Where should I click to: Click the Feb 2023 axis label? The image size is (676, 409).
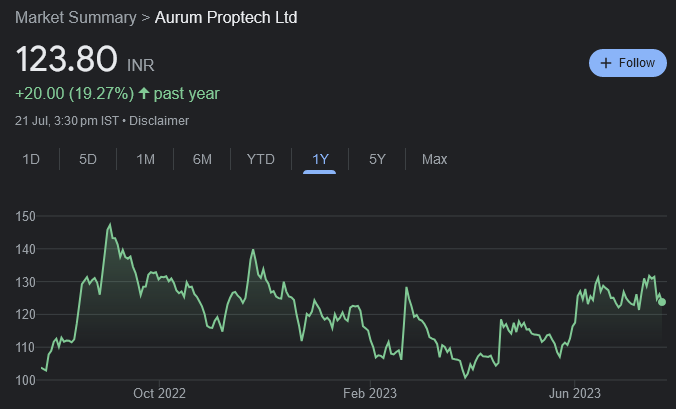(370, 392)
